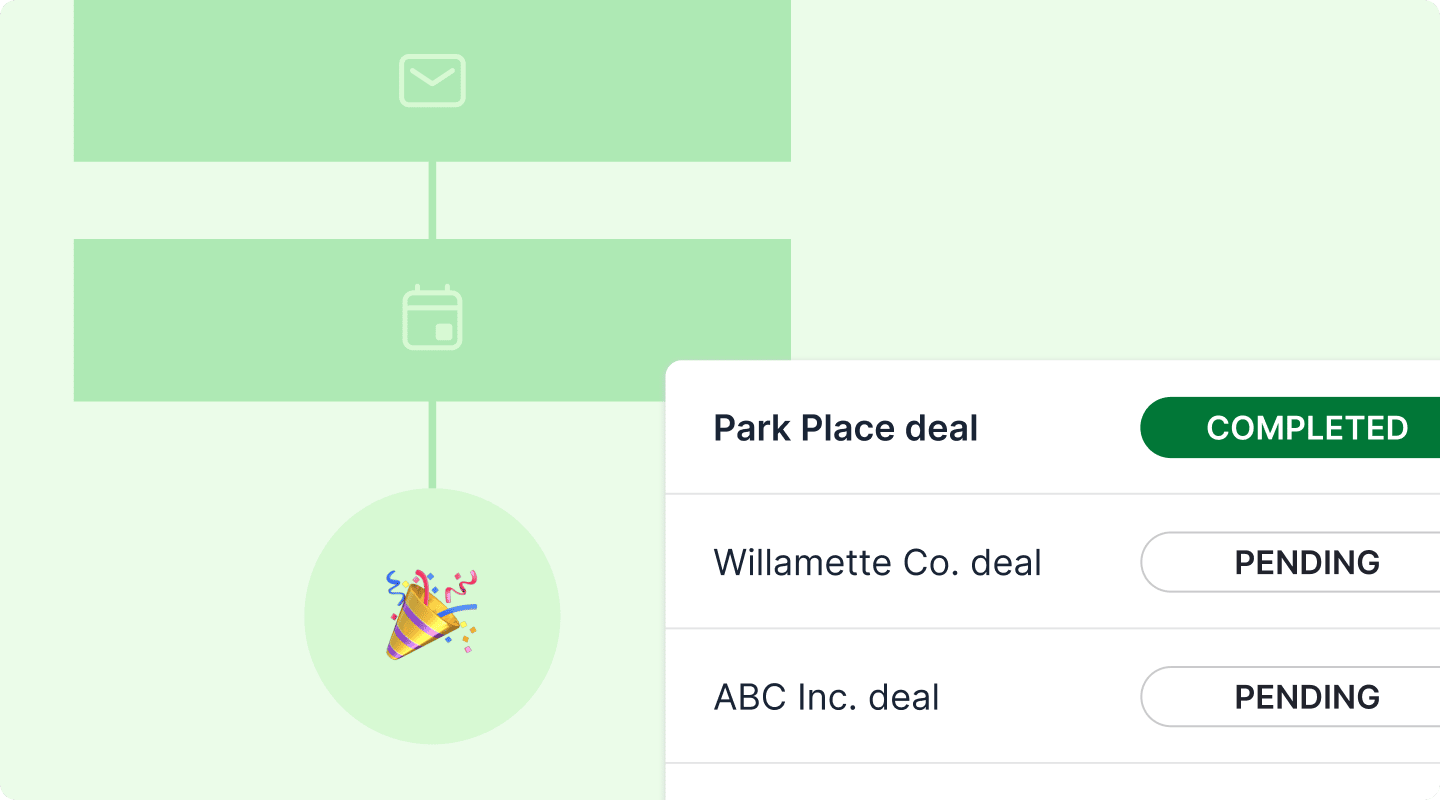Viewport: 1440px width, 800px height.
Task: Click connector line between email and calendar steps
Action: coord(432,200)
